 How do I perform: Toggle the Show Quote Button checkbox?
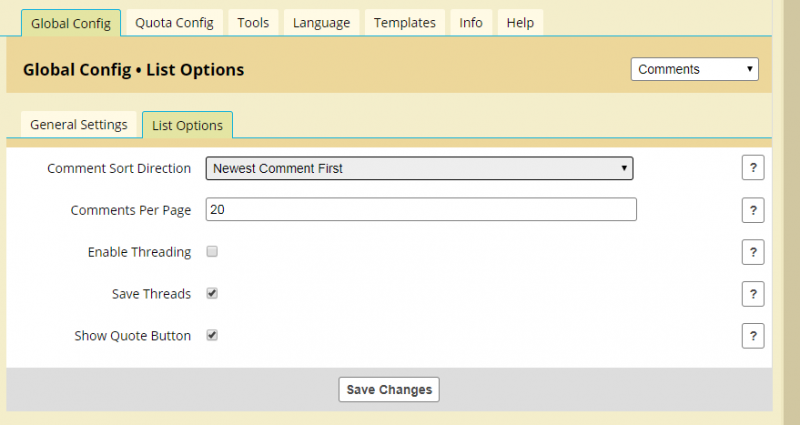(x=212, y=336)
